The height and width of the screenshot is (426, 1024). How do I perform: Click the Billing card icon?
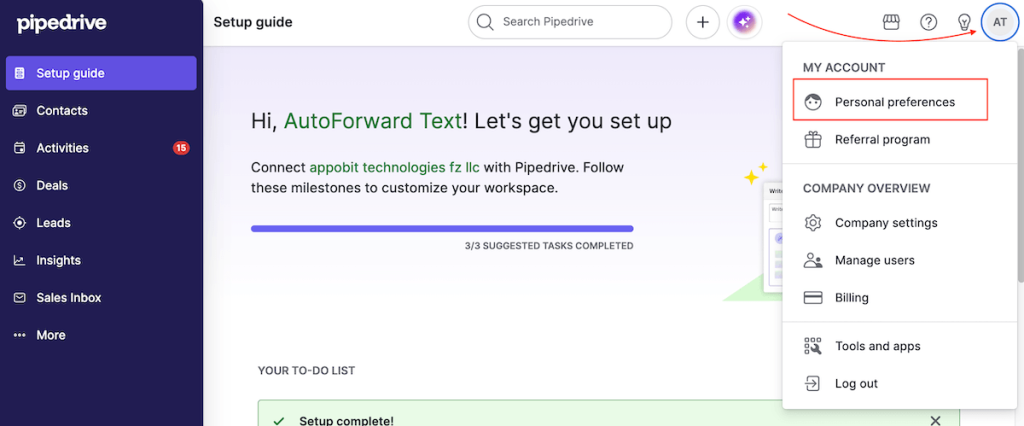[812, 298]
